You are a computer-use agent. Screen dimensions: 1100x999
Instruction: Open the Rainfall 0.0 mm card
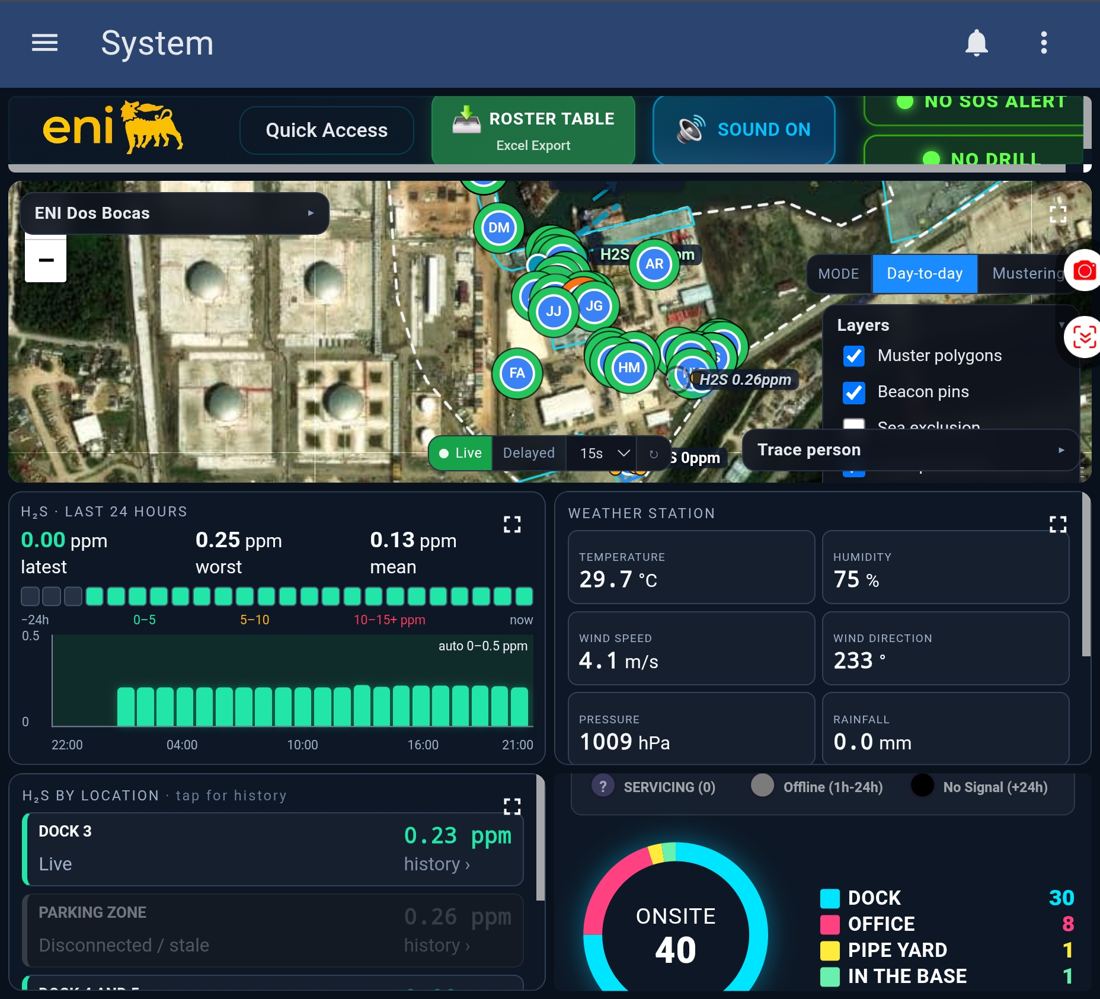point(945,728)
